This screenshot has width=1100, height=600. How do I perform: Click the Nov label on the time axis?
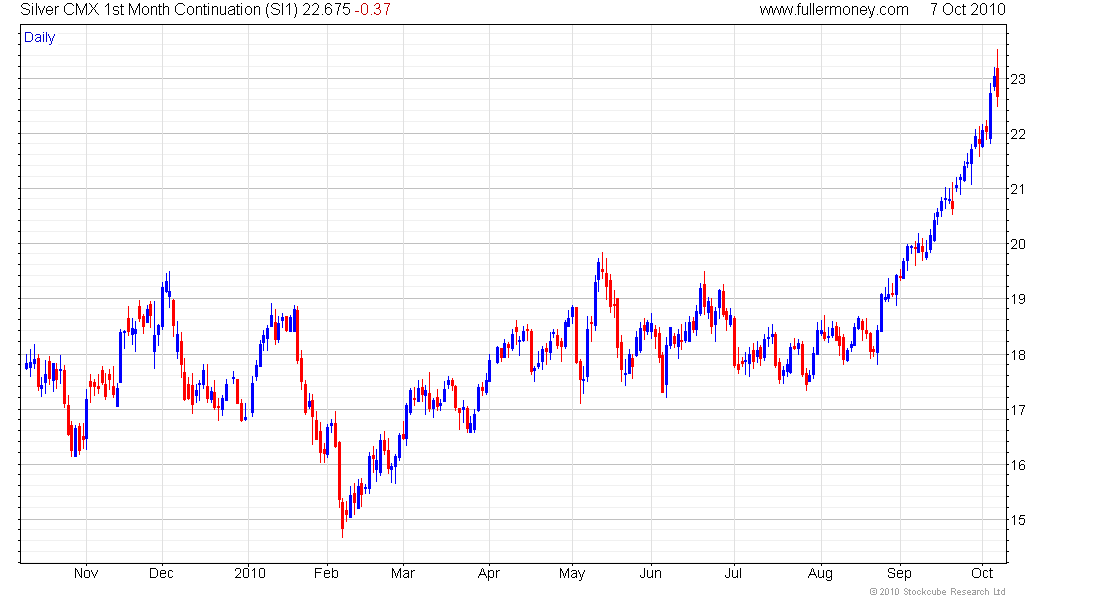click(86, 573)
